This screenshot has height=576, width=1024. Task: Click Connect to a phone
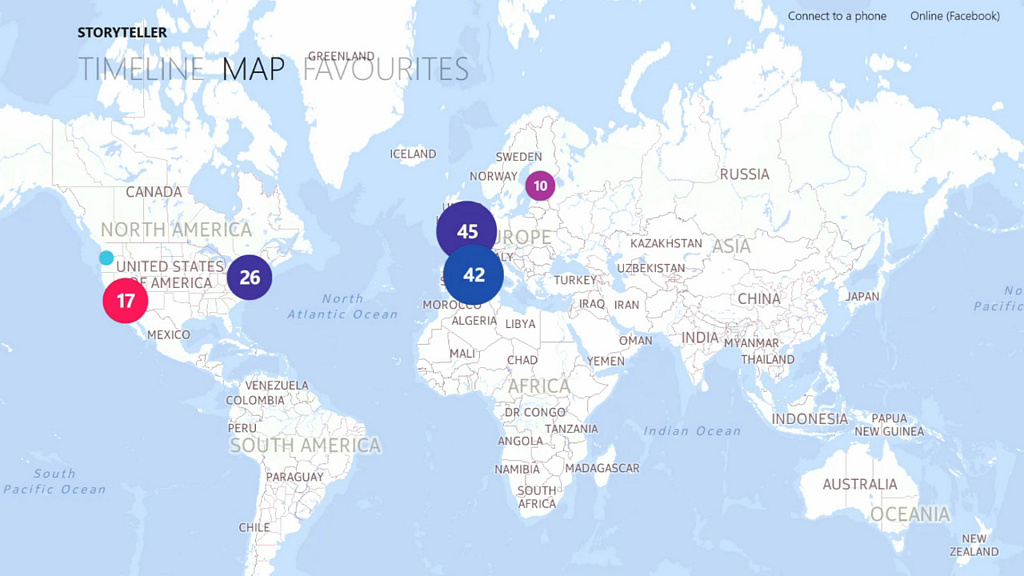click(837, 16)
